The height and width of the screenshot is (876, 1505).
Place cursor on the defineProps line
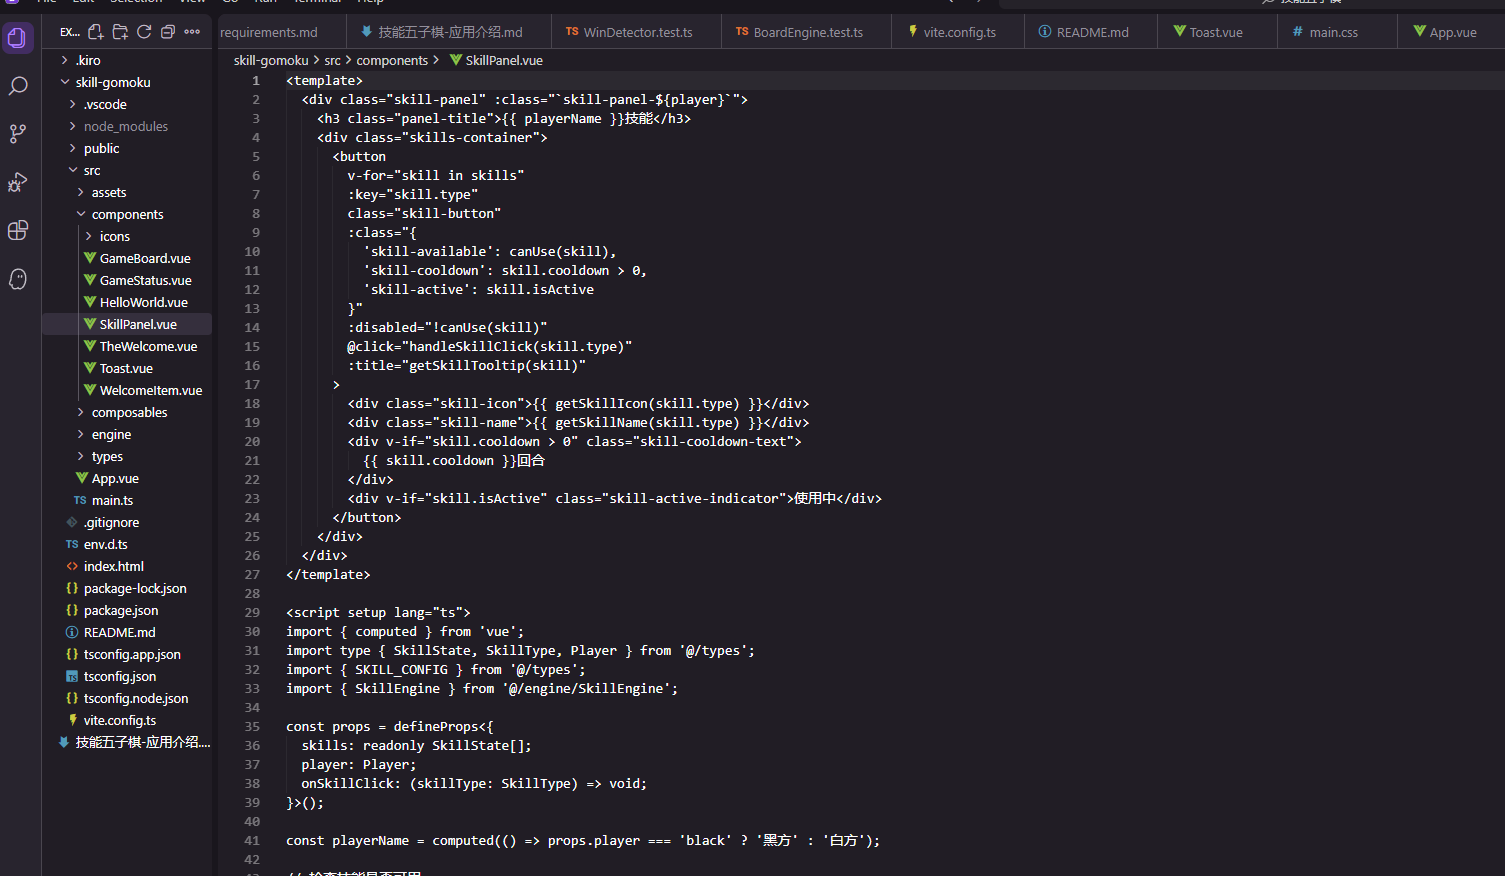pyautogui.click(x=390, y=726)
